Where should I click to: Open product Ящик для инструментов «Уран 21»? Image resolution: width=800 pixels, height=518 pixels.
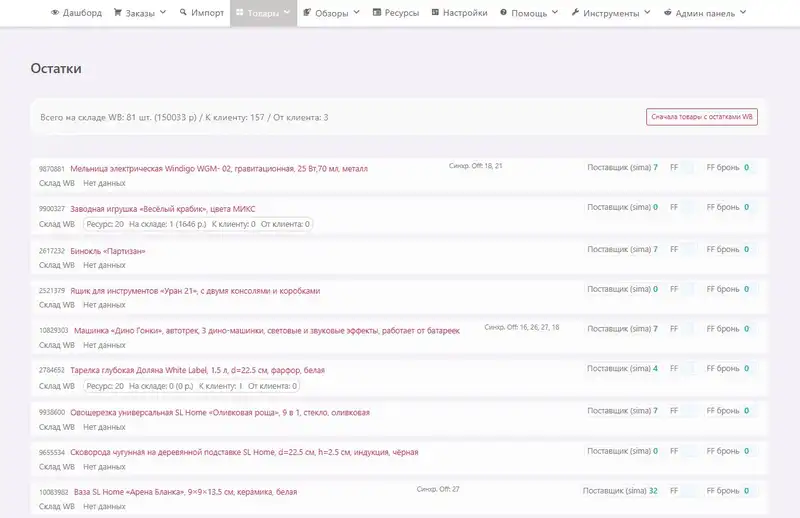(195, 291)
